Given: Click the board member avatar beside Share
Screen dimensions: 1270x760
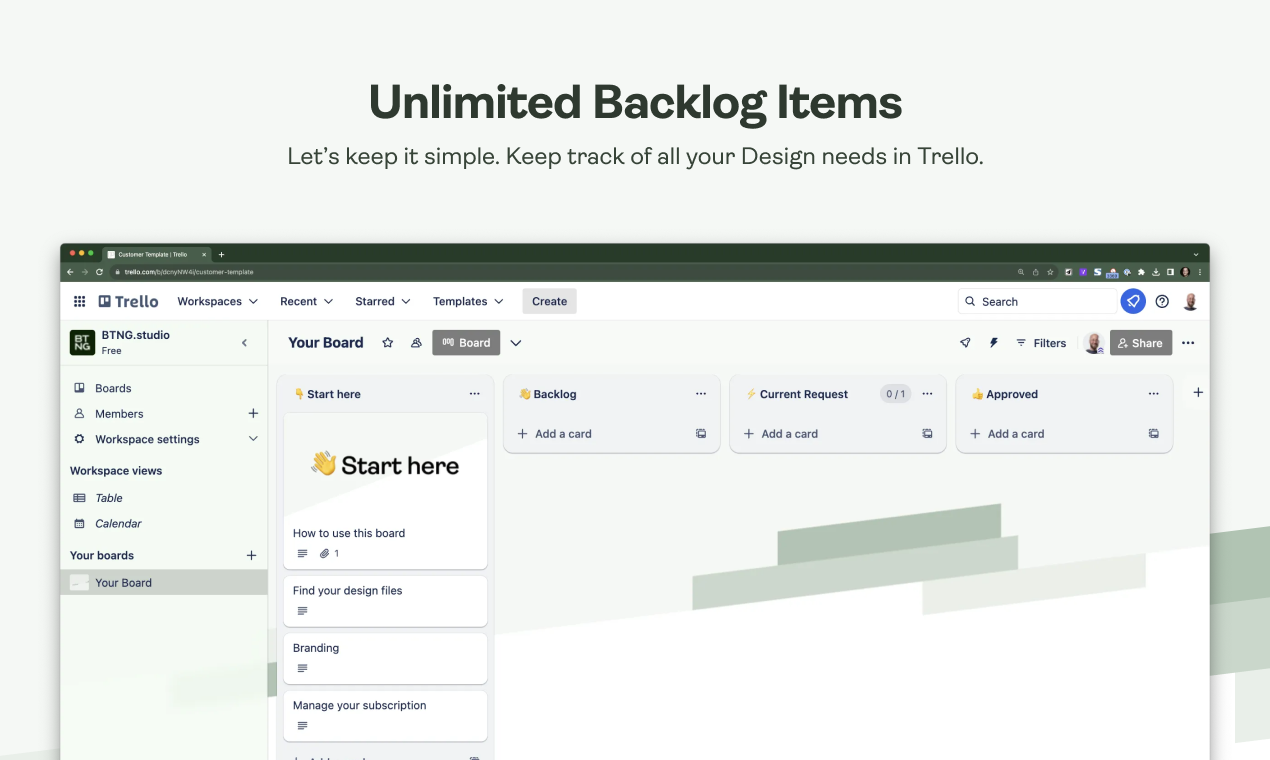Looking at the screenshot, I should coord(1093,343).
